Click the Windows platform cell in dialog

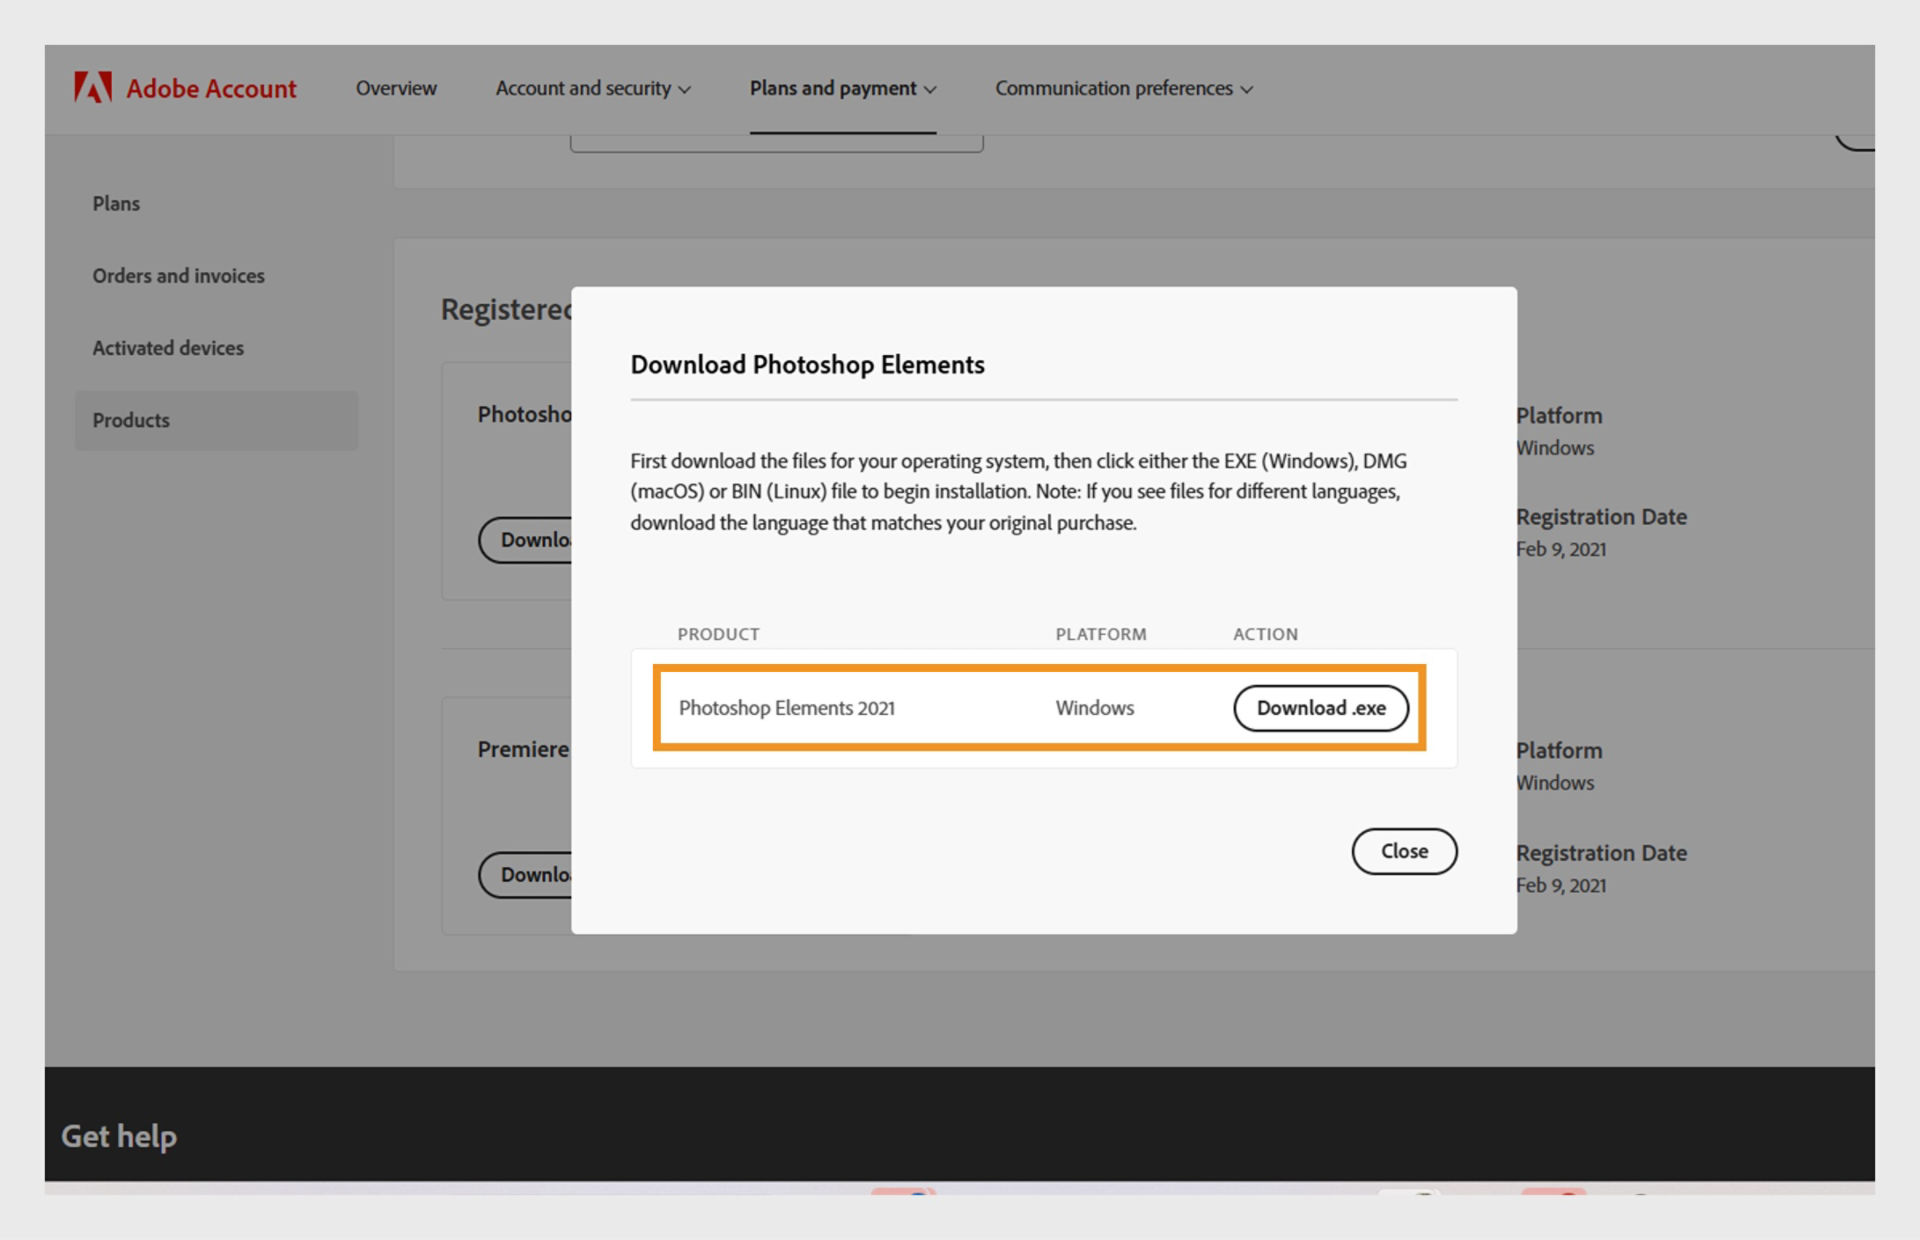1095,708
